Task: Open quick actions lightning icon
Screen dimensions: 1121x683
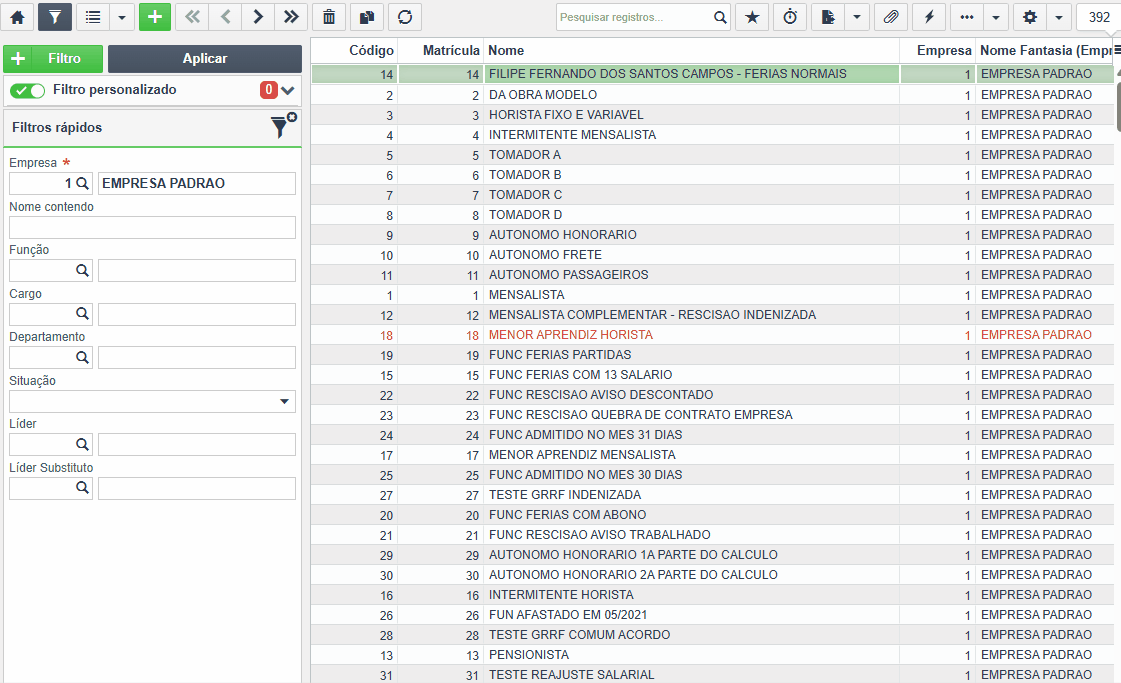Action: [x=929, y=17]
